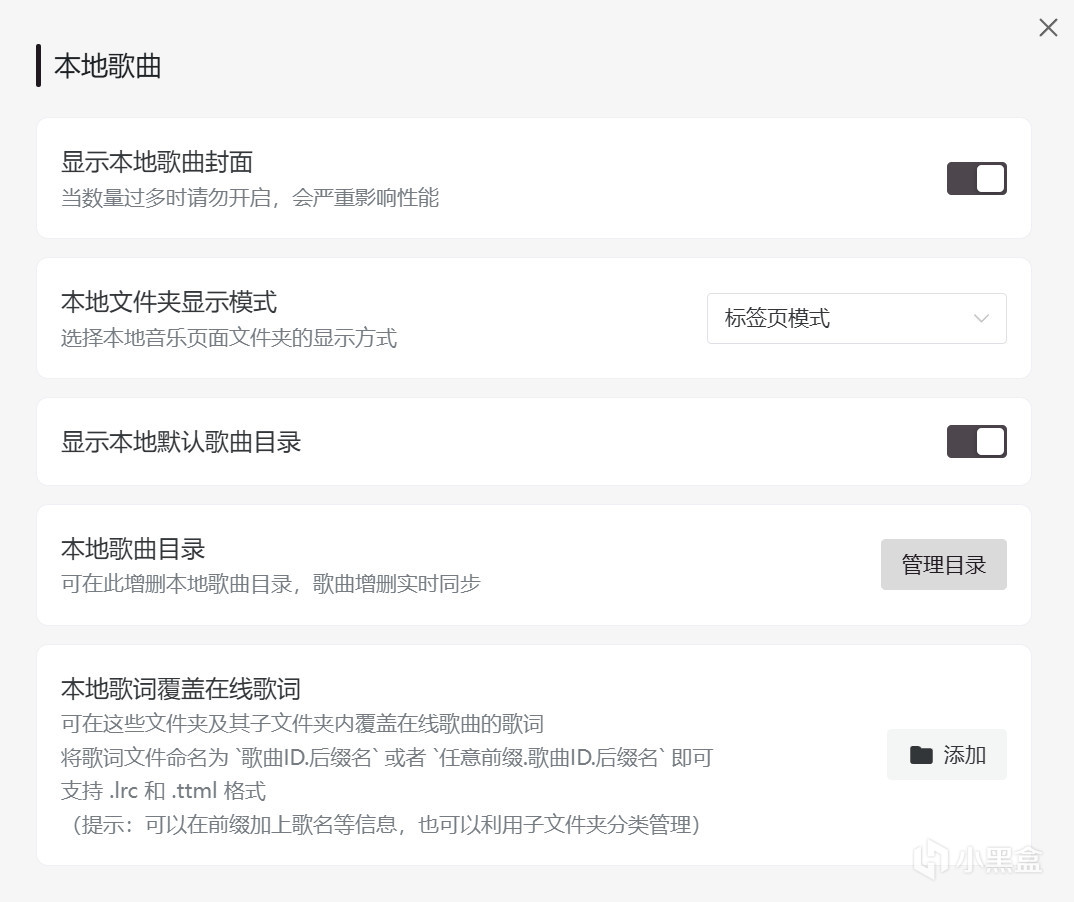Click the 显示本地歌曲封面 label

tap(157, 162)
